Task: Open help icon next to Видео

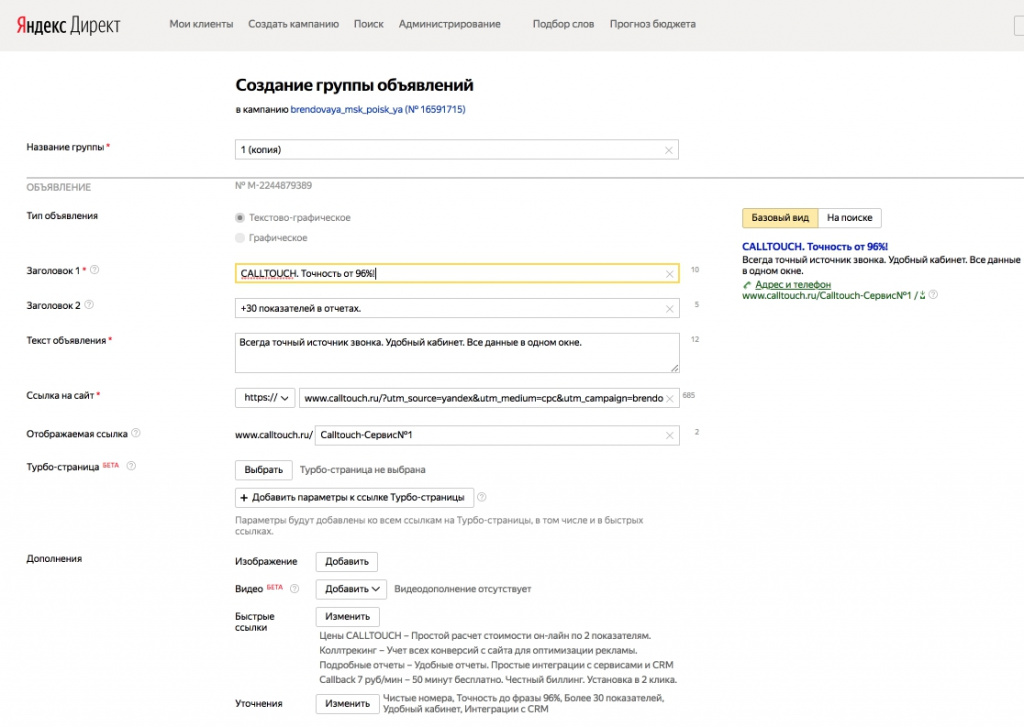Action: (x=295, y=589)
